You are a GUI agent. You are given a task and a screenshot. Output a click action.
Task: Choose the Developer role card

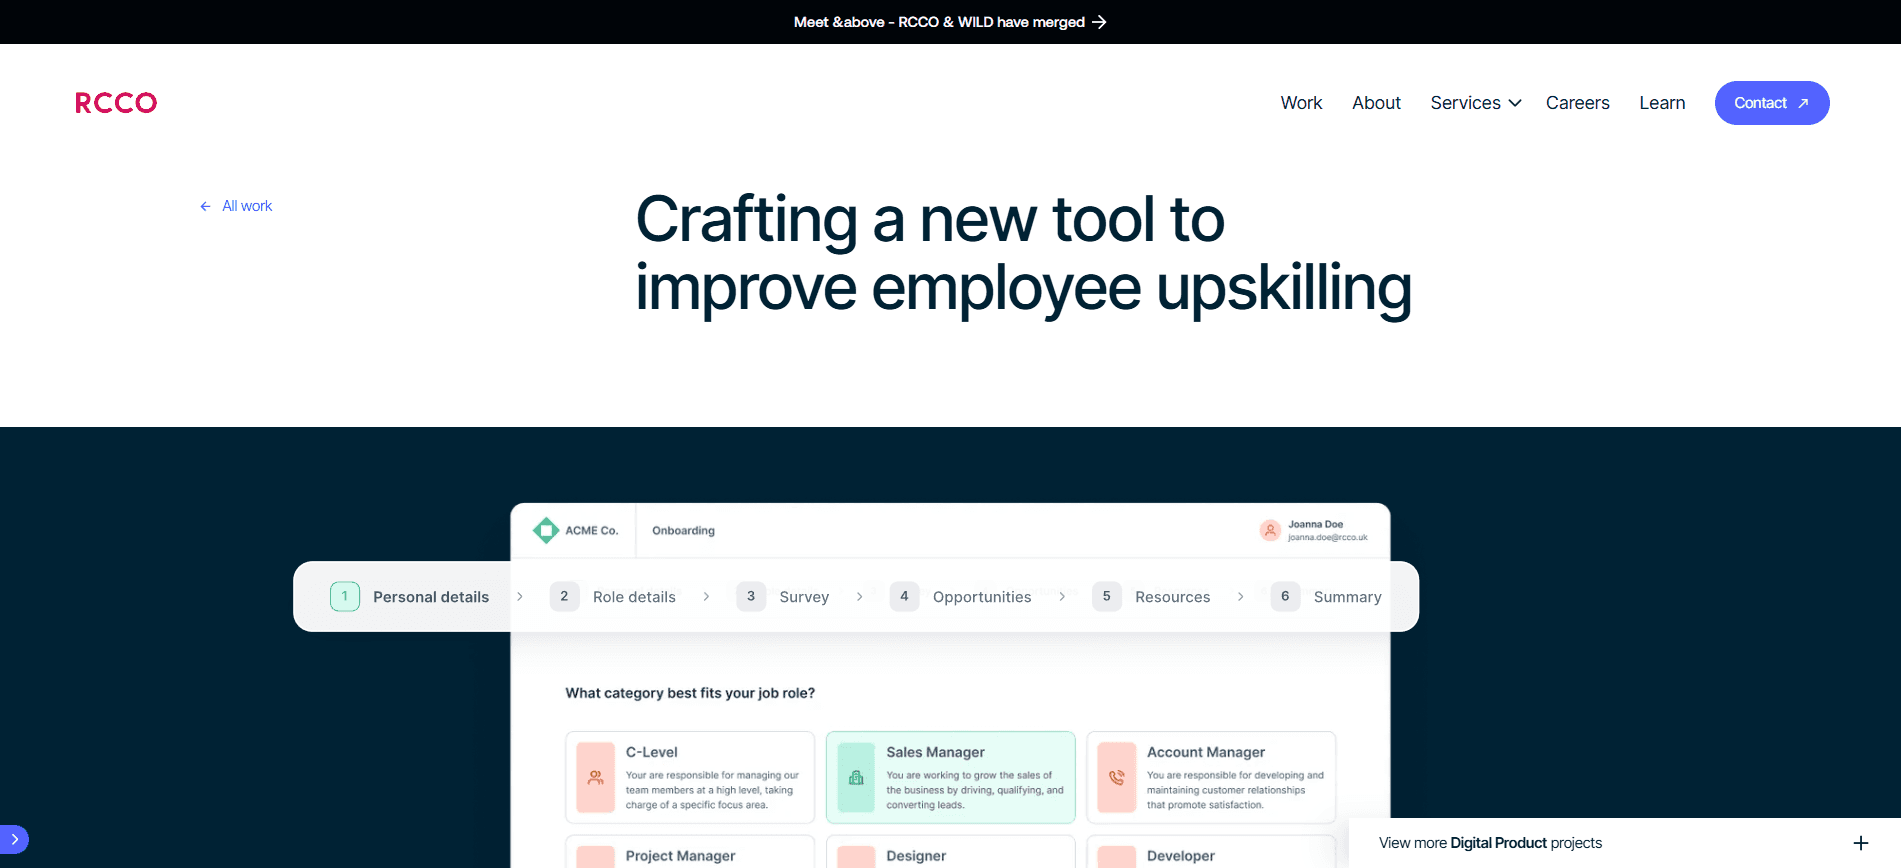pos(1211,852)
